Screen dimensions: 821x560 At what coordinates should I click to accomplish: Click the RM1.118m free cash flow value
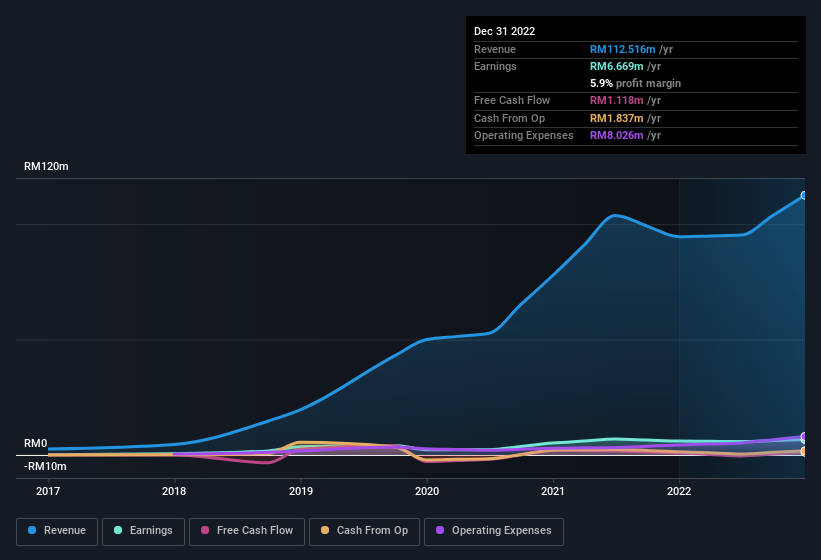[x=616, y=100]
